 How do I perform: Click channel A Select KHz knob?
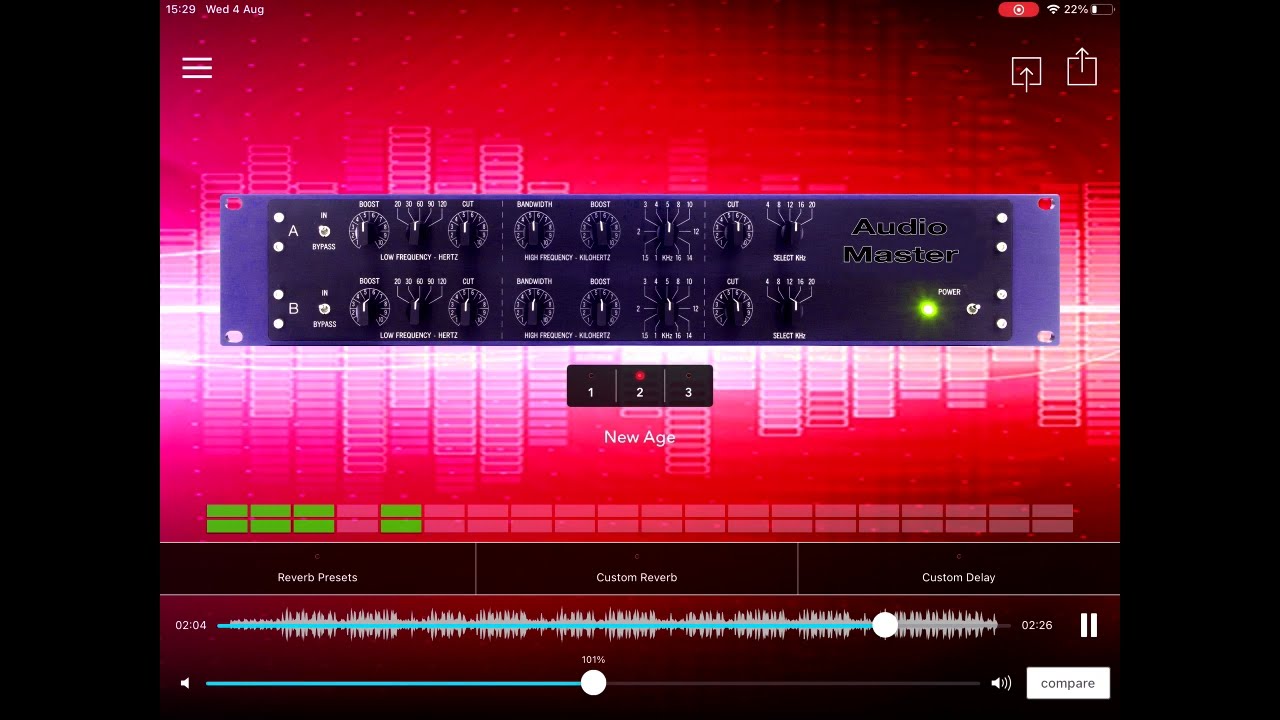(x=790, y=231)
